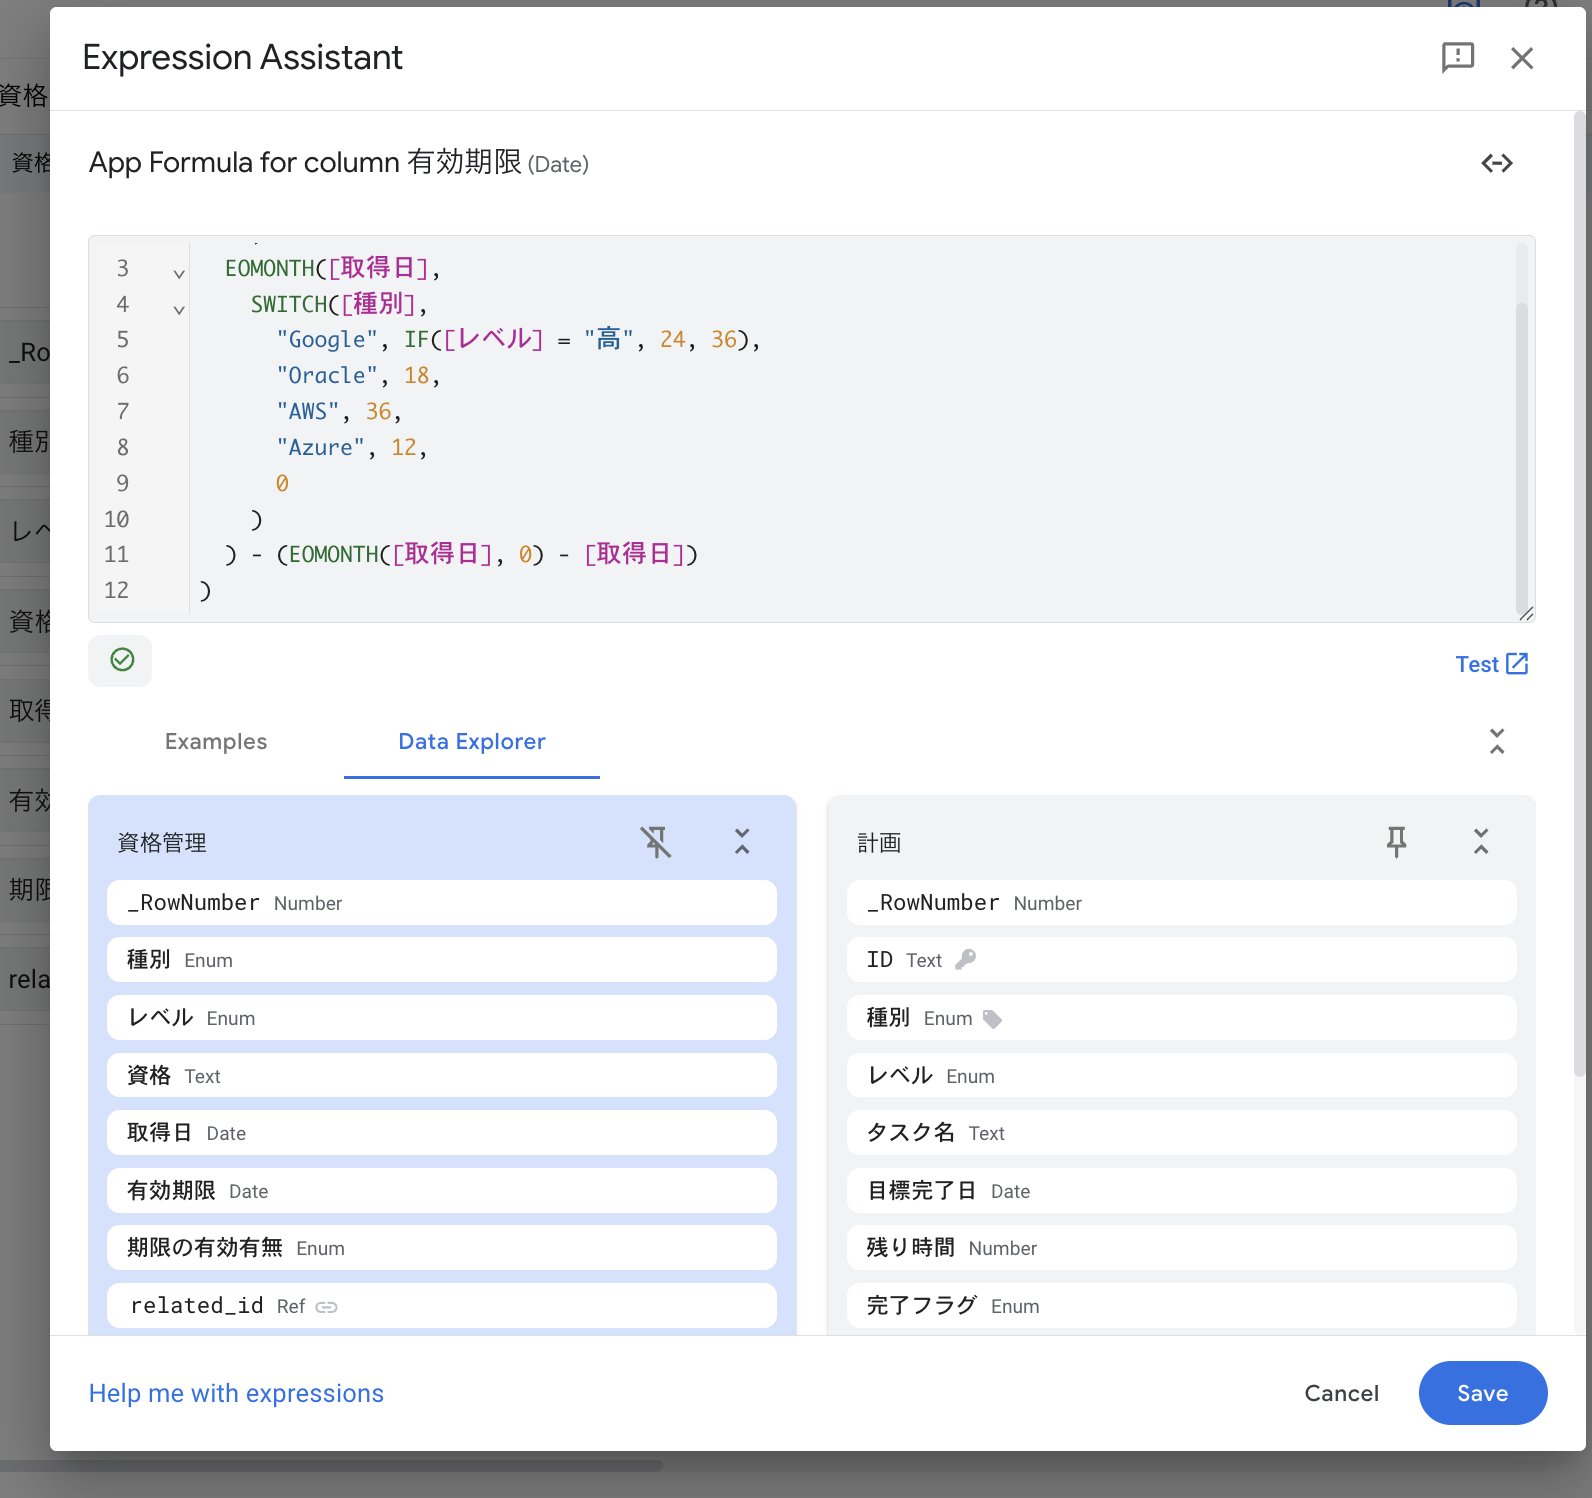Image resolution: width=1592 pixels, height=1498 pixels.
Task: Click the send feedback icon
Action: [1457, 58]
